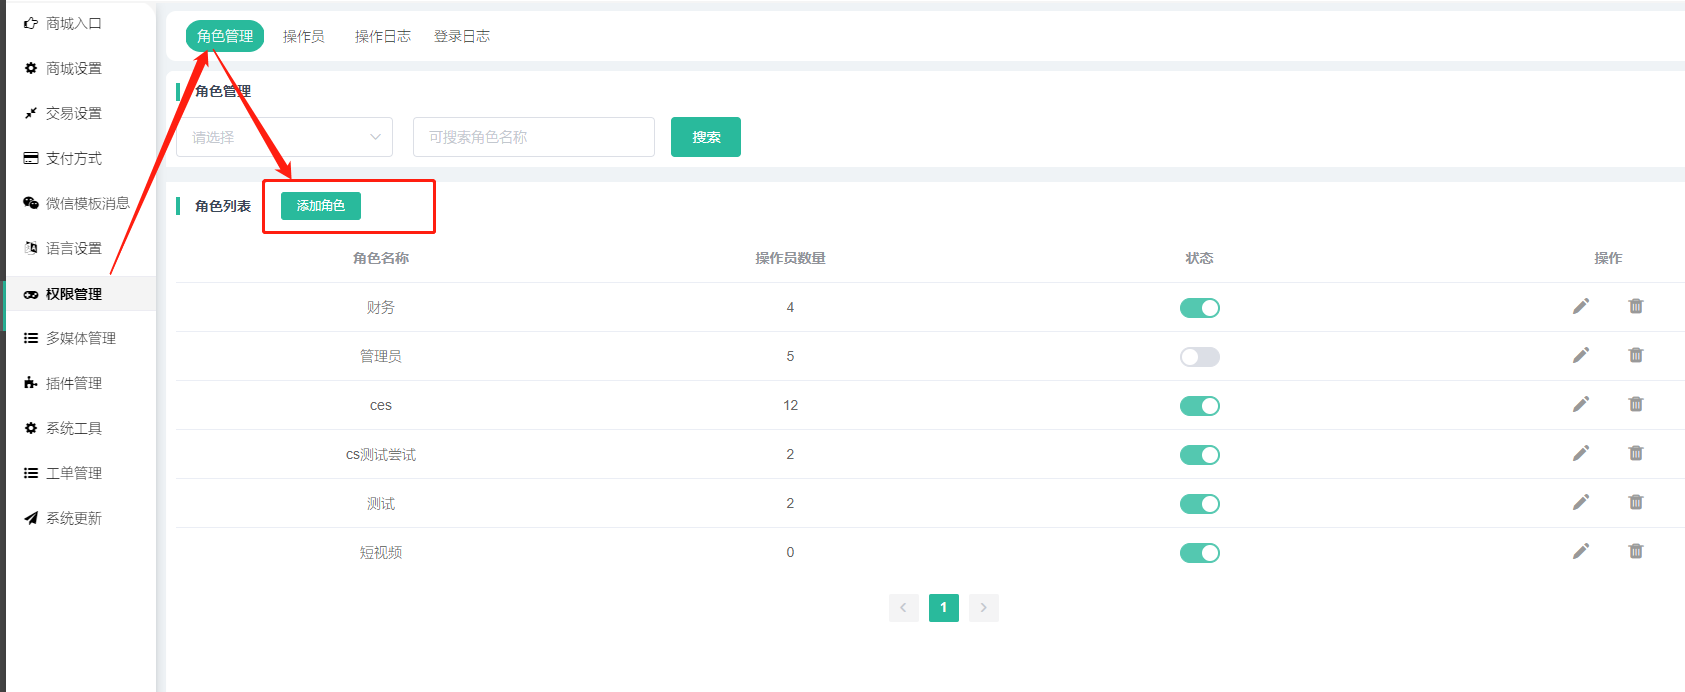Select page 1 in the pagination
The image size is (1685, 692).
[943, 608]
